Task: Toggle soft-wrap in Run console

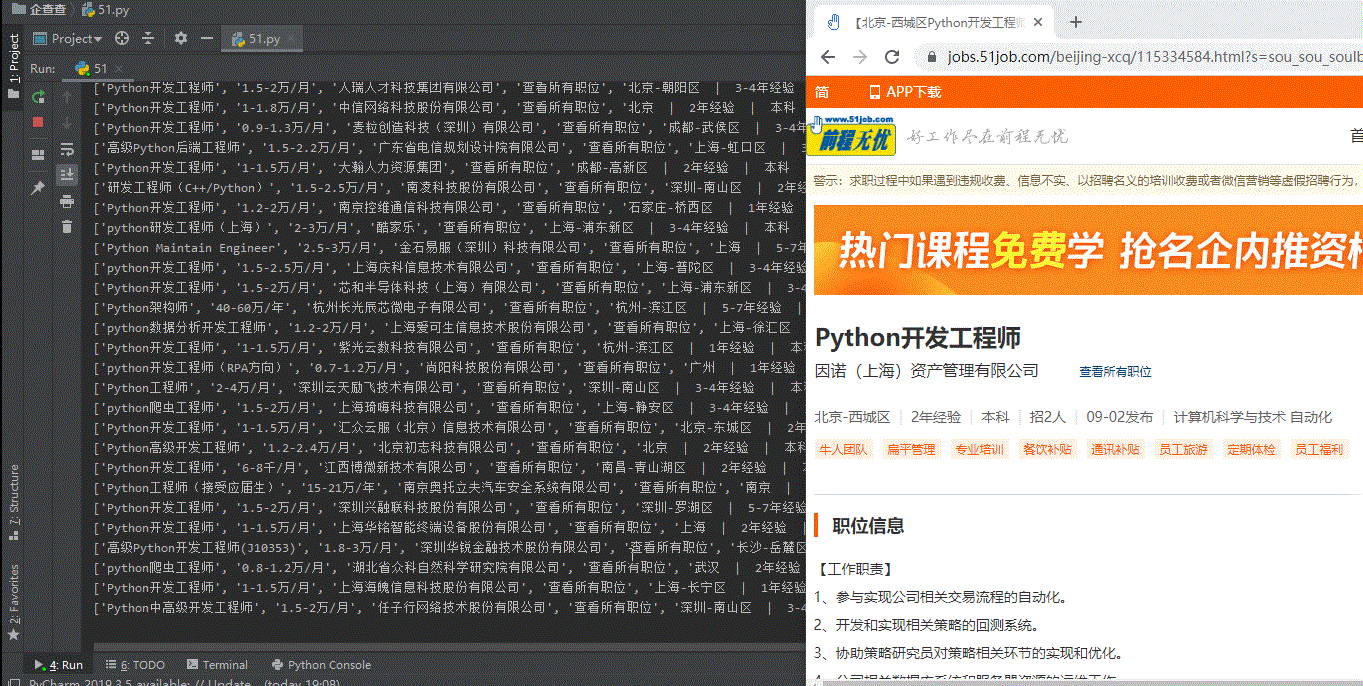Action: pos(67,149)
